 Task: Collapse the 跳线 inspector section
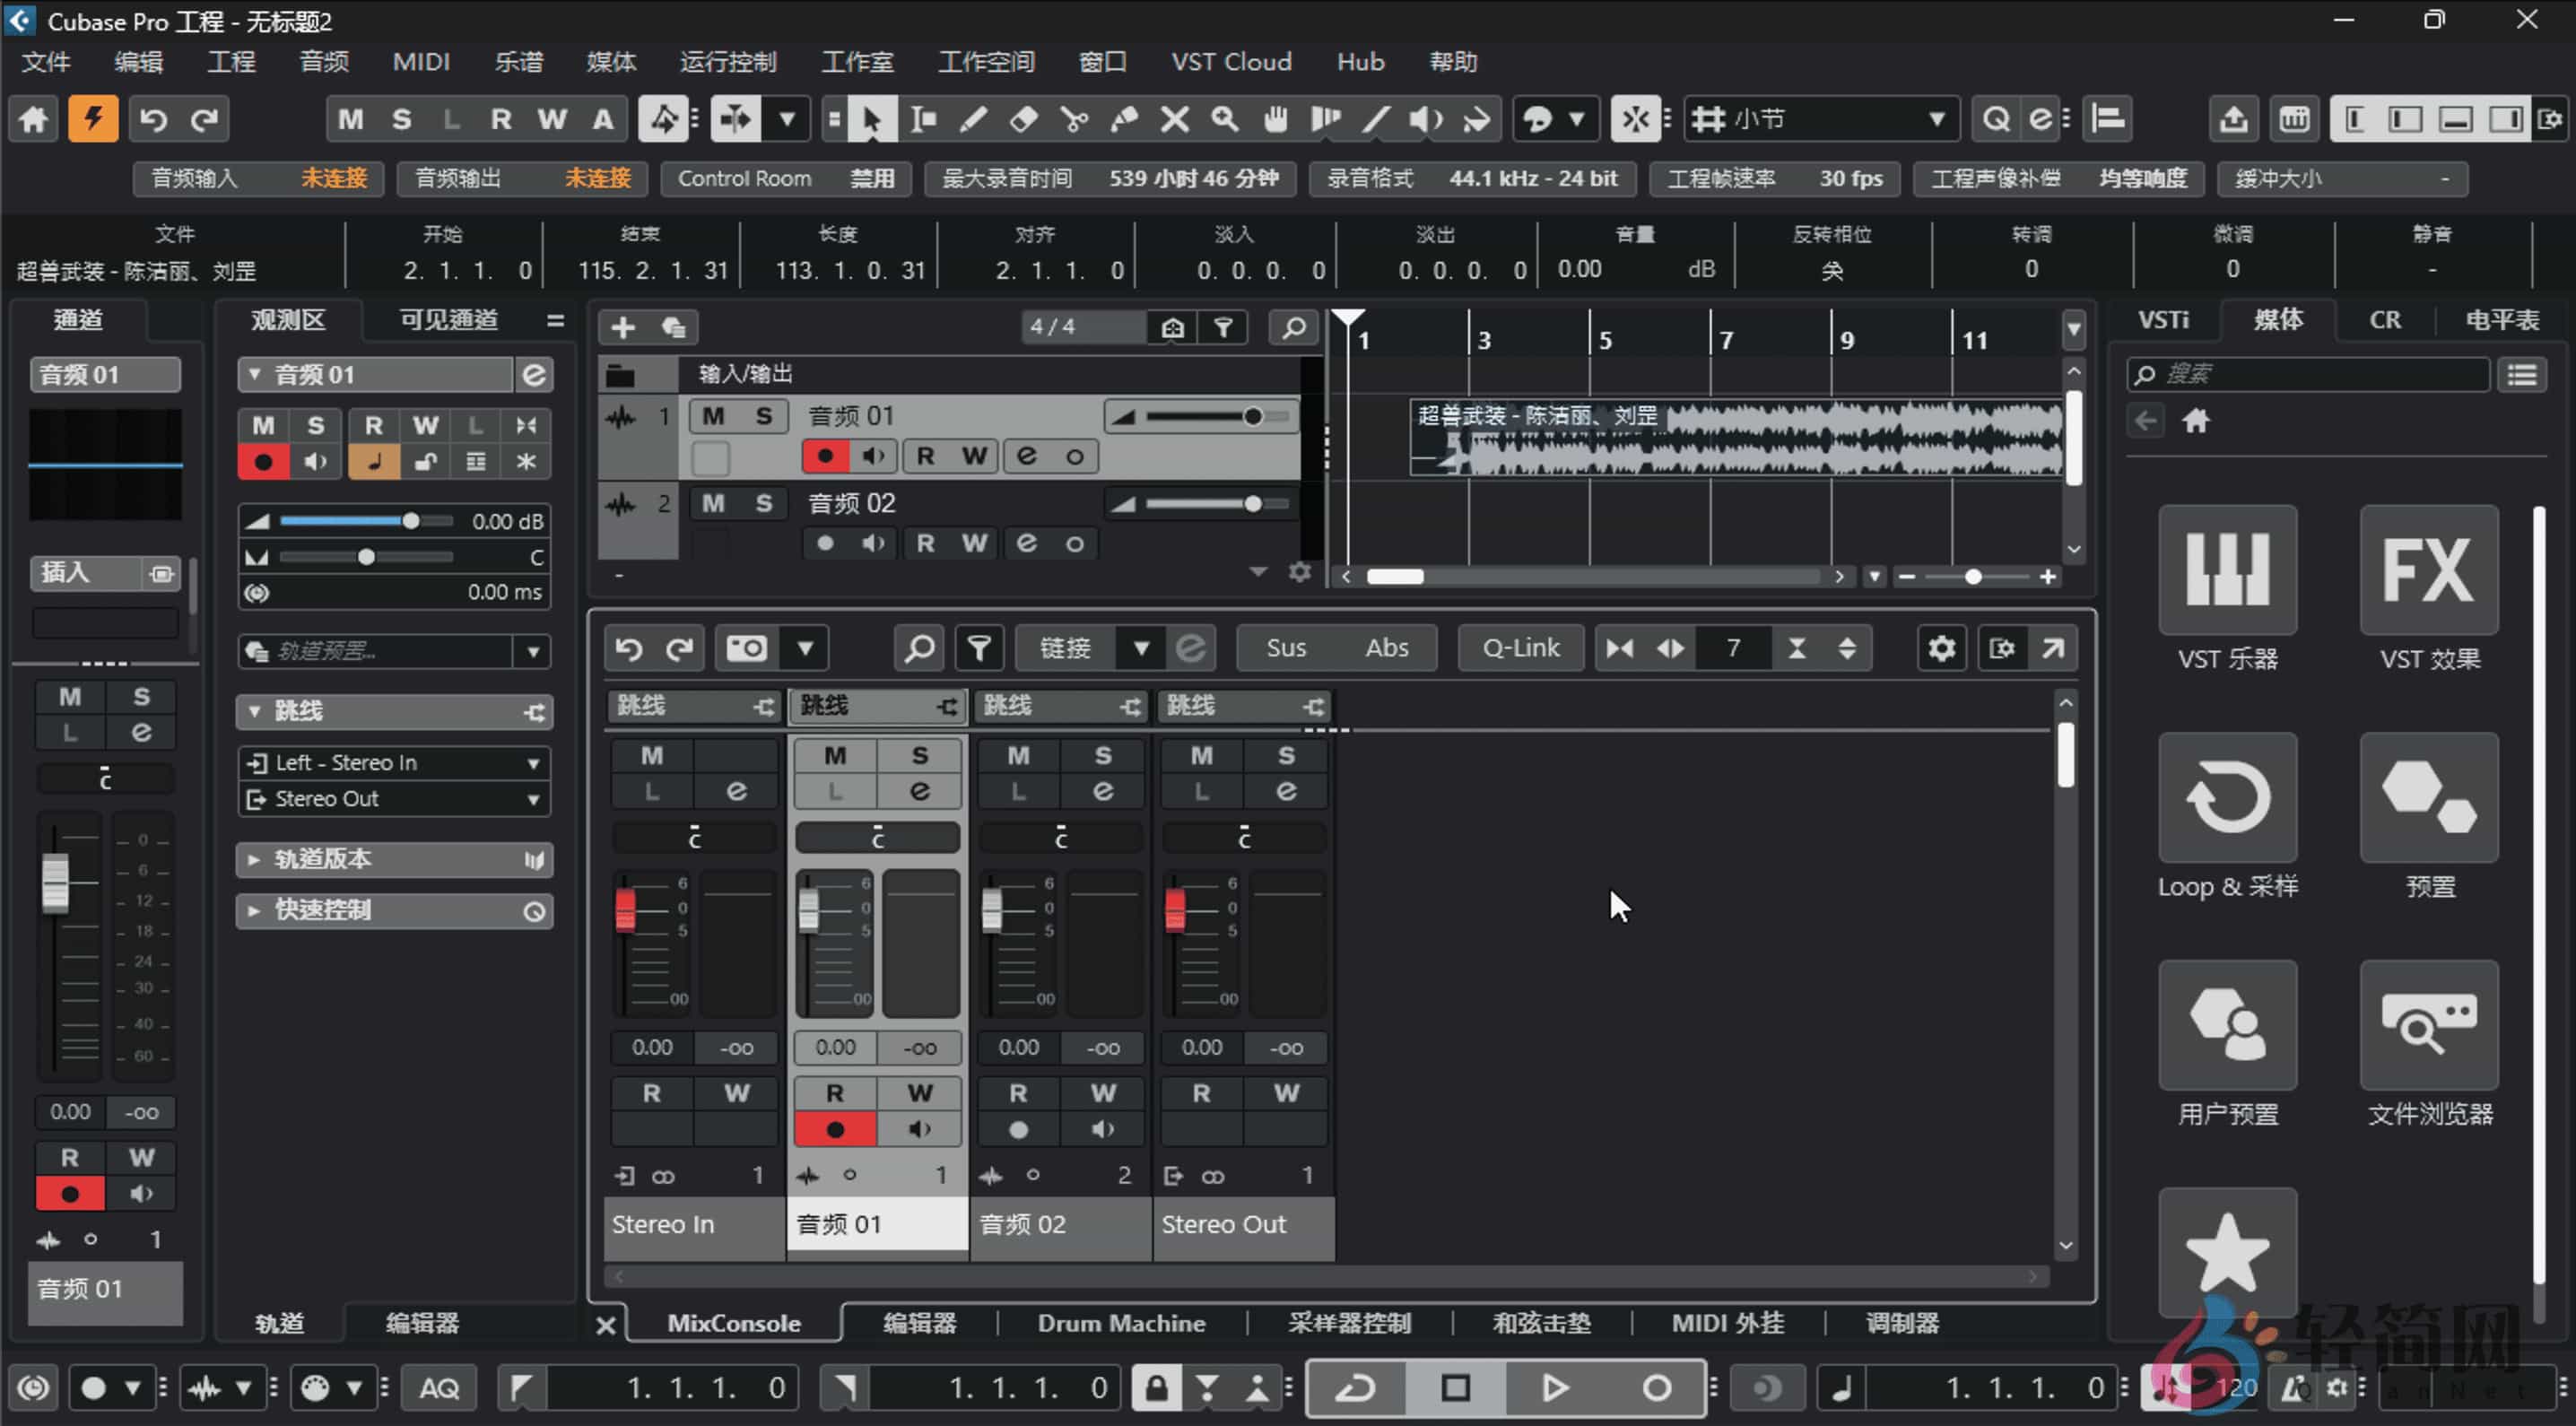click(x=255, y=711)
